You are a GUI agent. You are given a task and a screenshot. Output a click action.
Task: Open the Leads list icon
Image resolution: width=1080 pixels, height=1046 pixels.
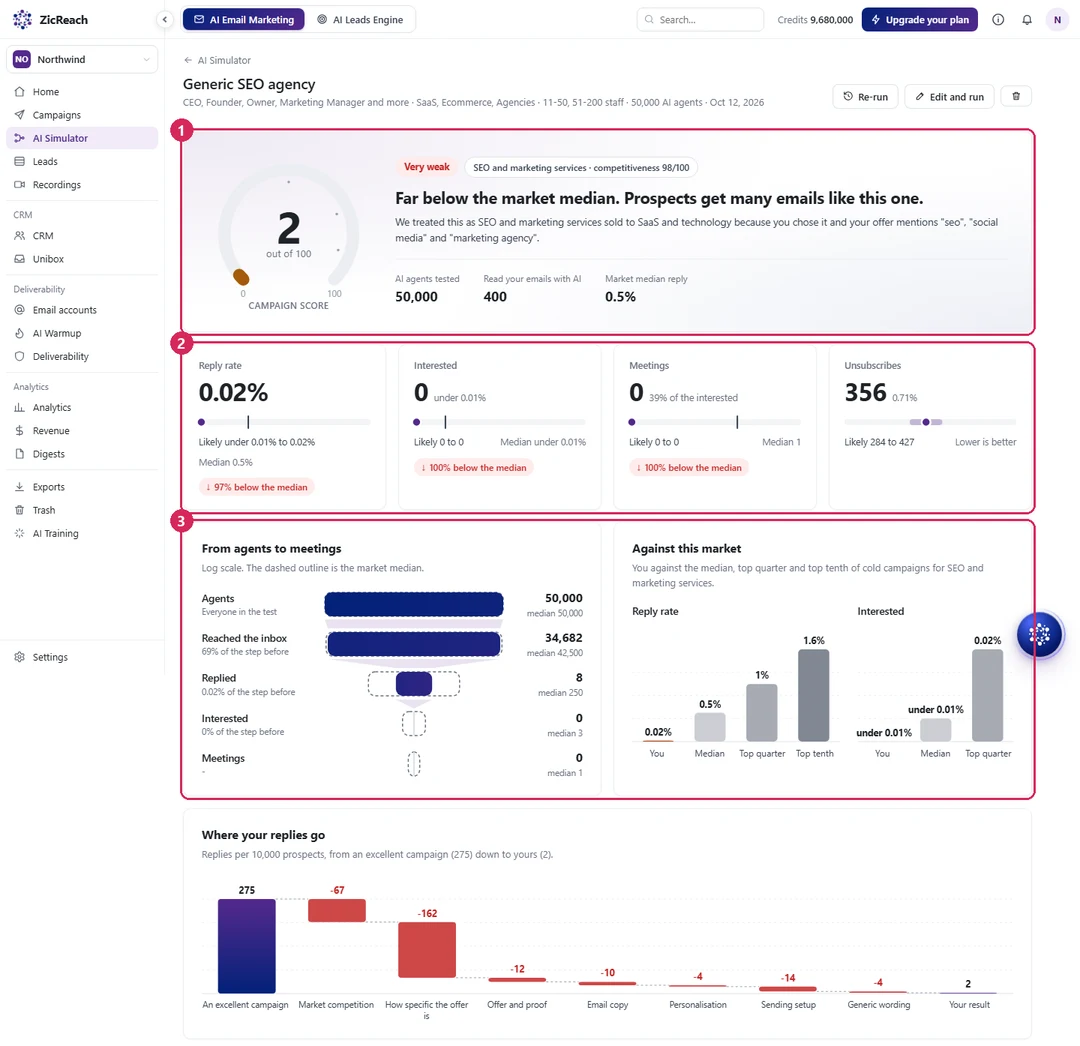[x=19, y=161]
